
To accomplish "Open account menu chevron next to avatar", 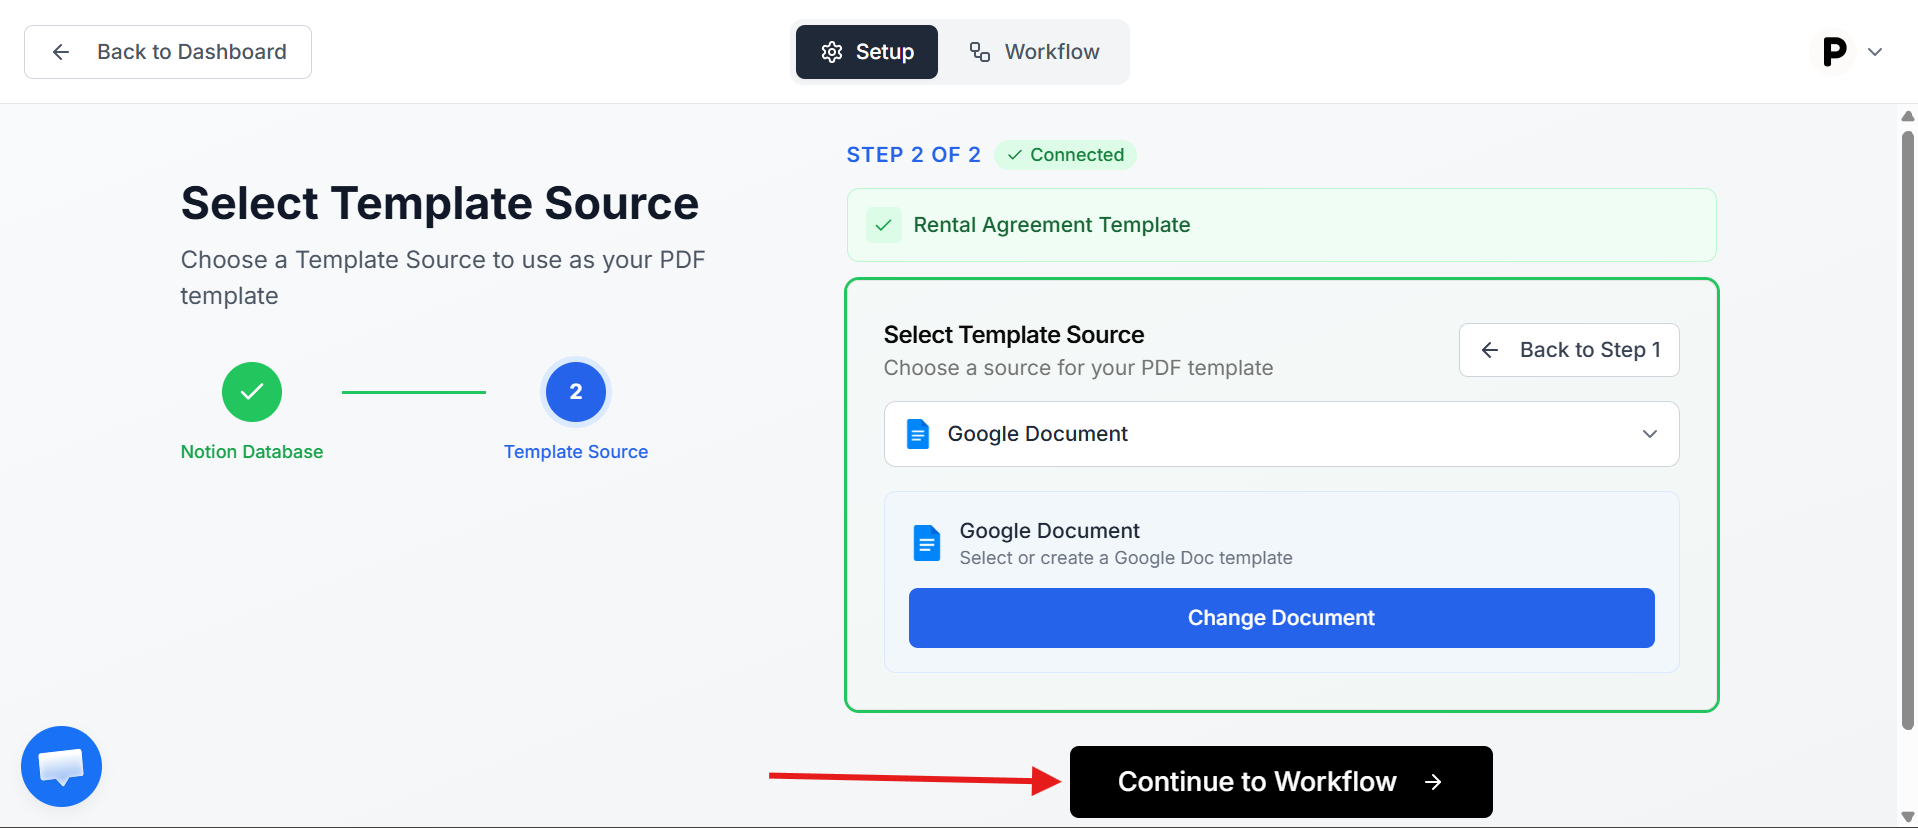I will [x=1875, y=52].
